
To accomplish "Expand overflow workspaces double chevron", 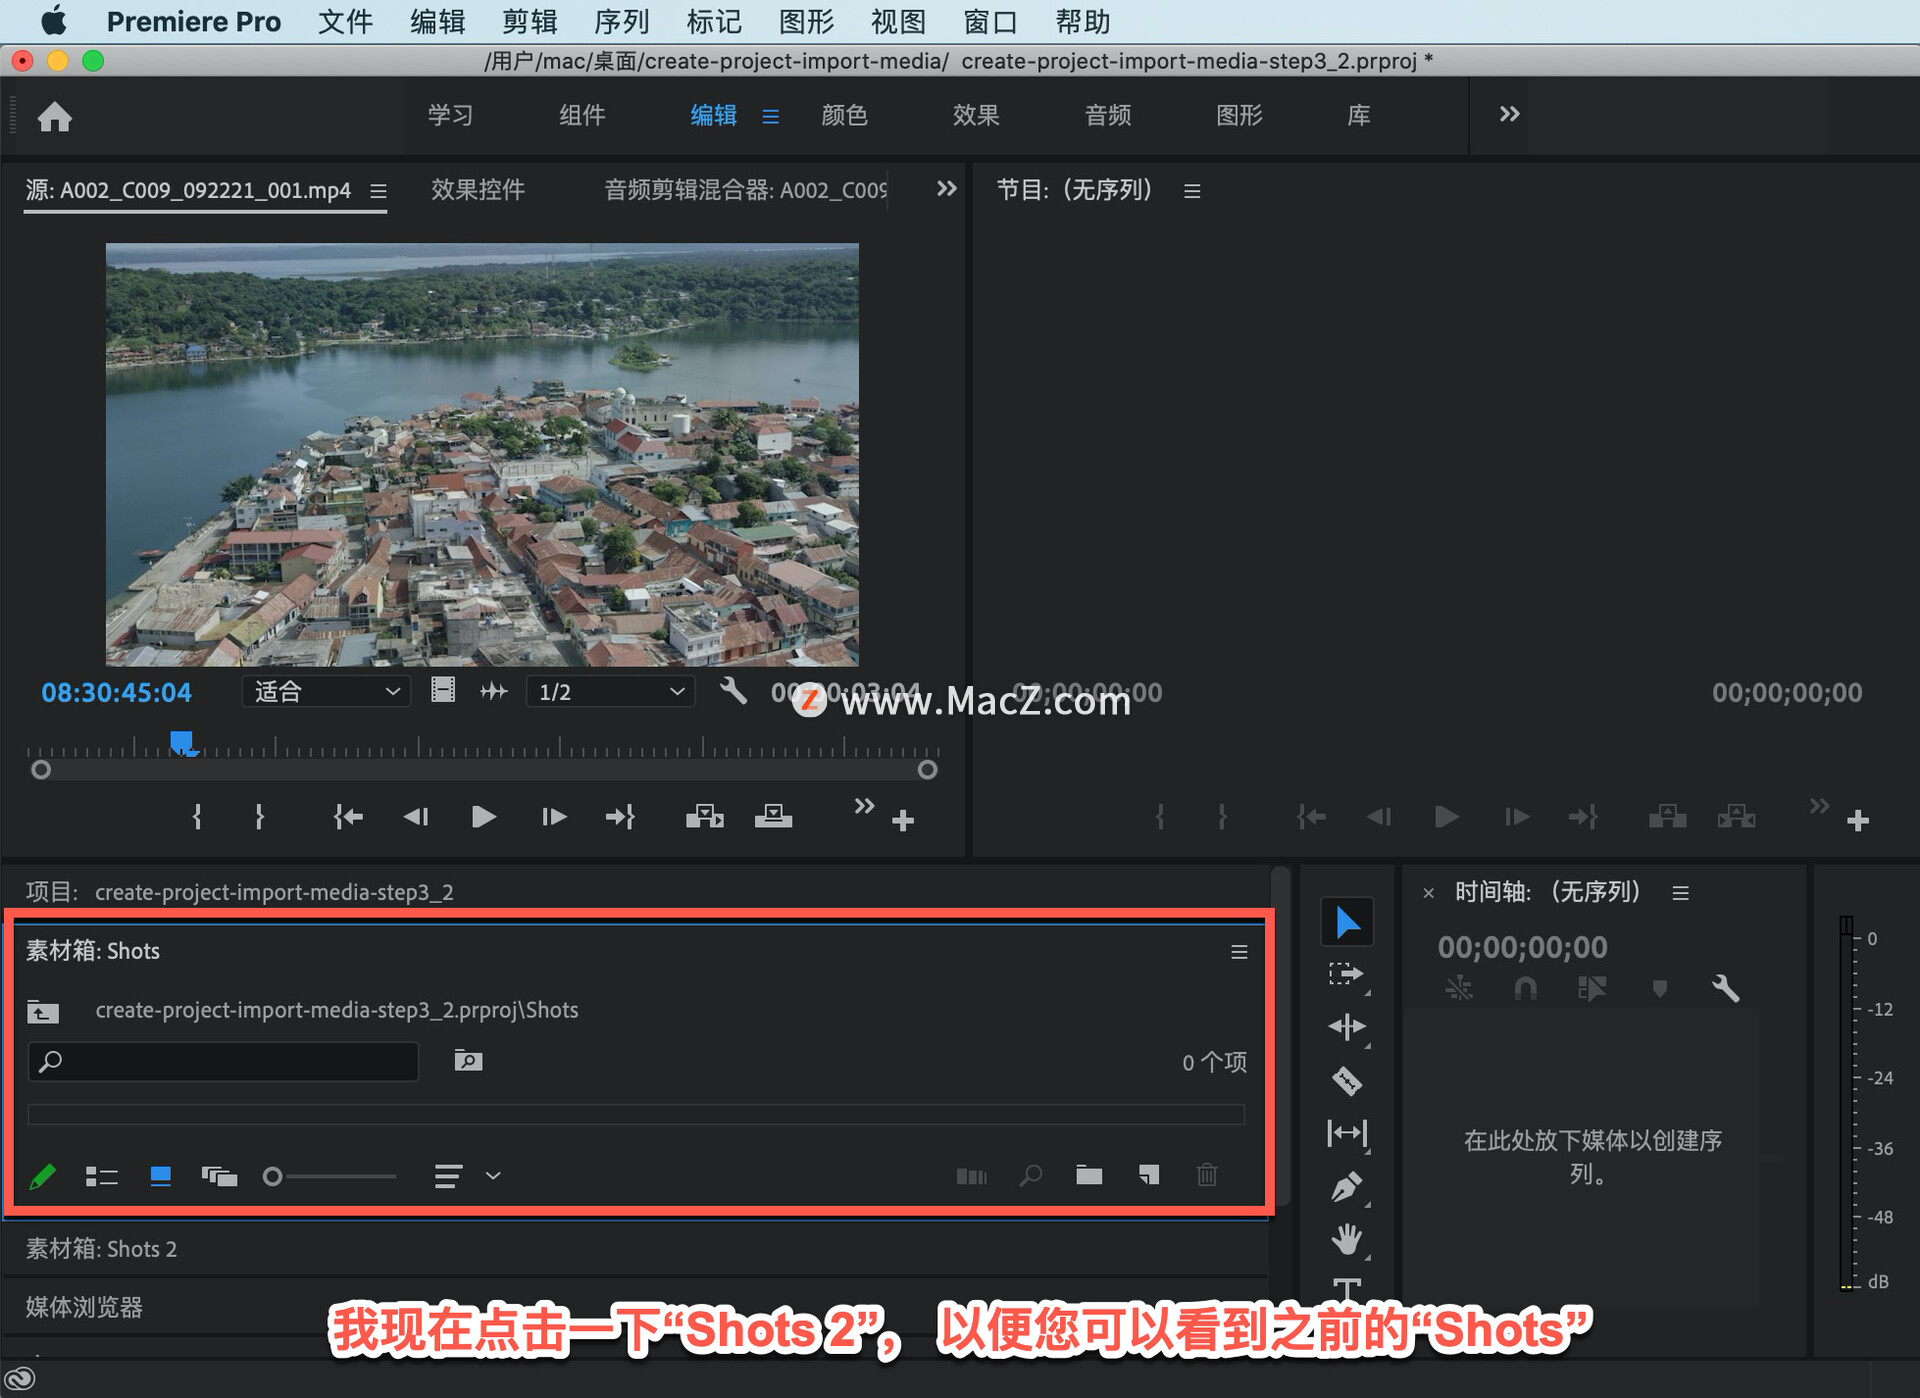I will pos(1509,114).
